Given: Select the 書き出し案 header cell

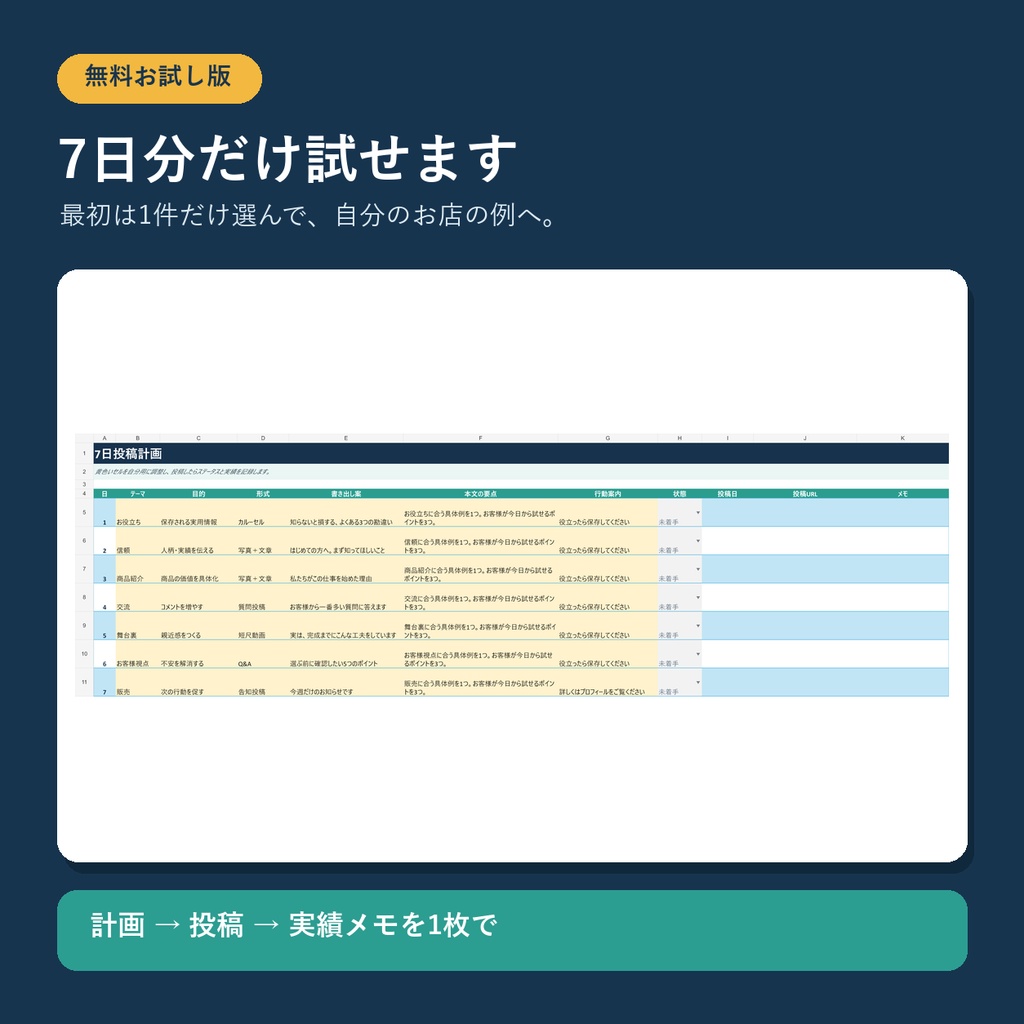Looking at the screenshot, I should click(x=345, y=494).
